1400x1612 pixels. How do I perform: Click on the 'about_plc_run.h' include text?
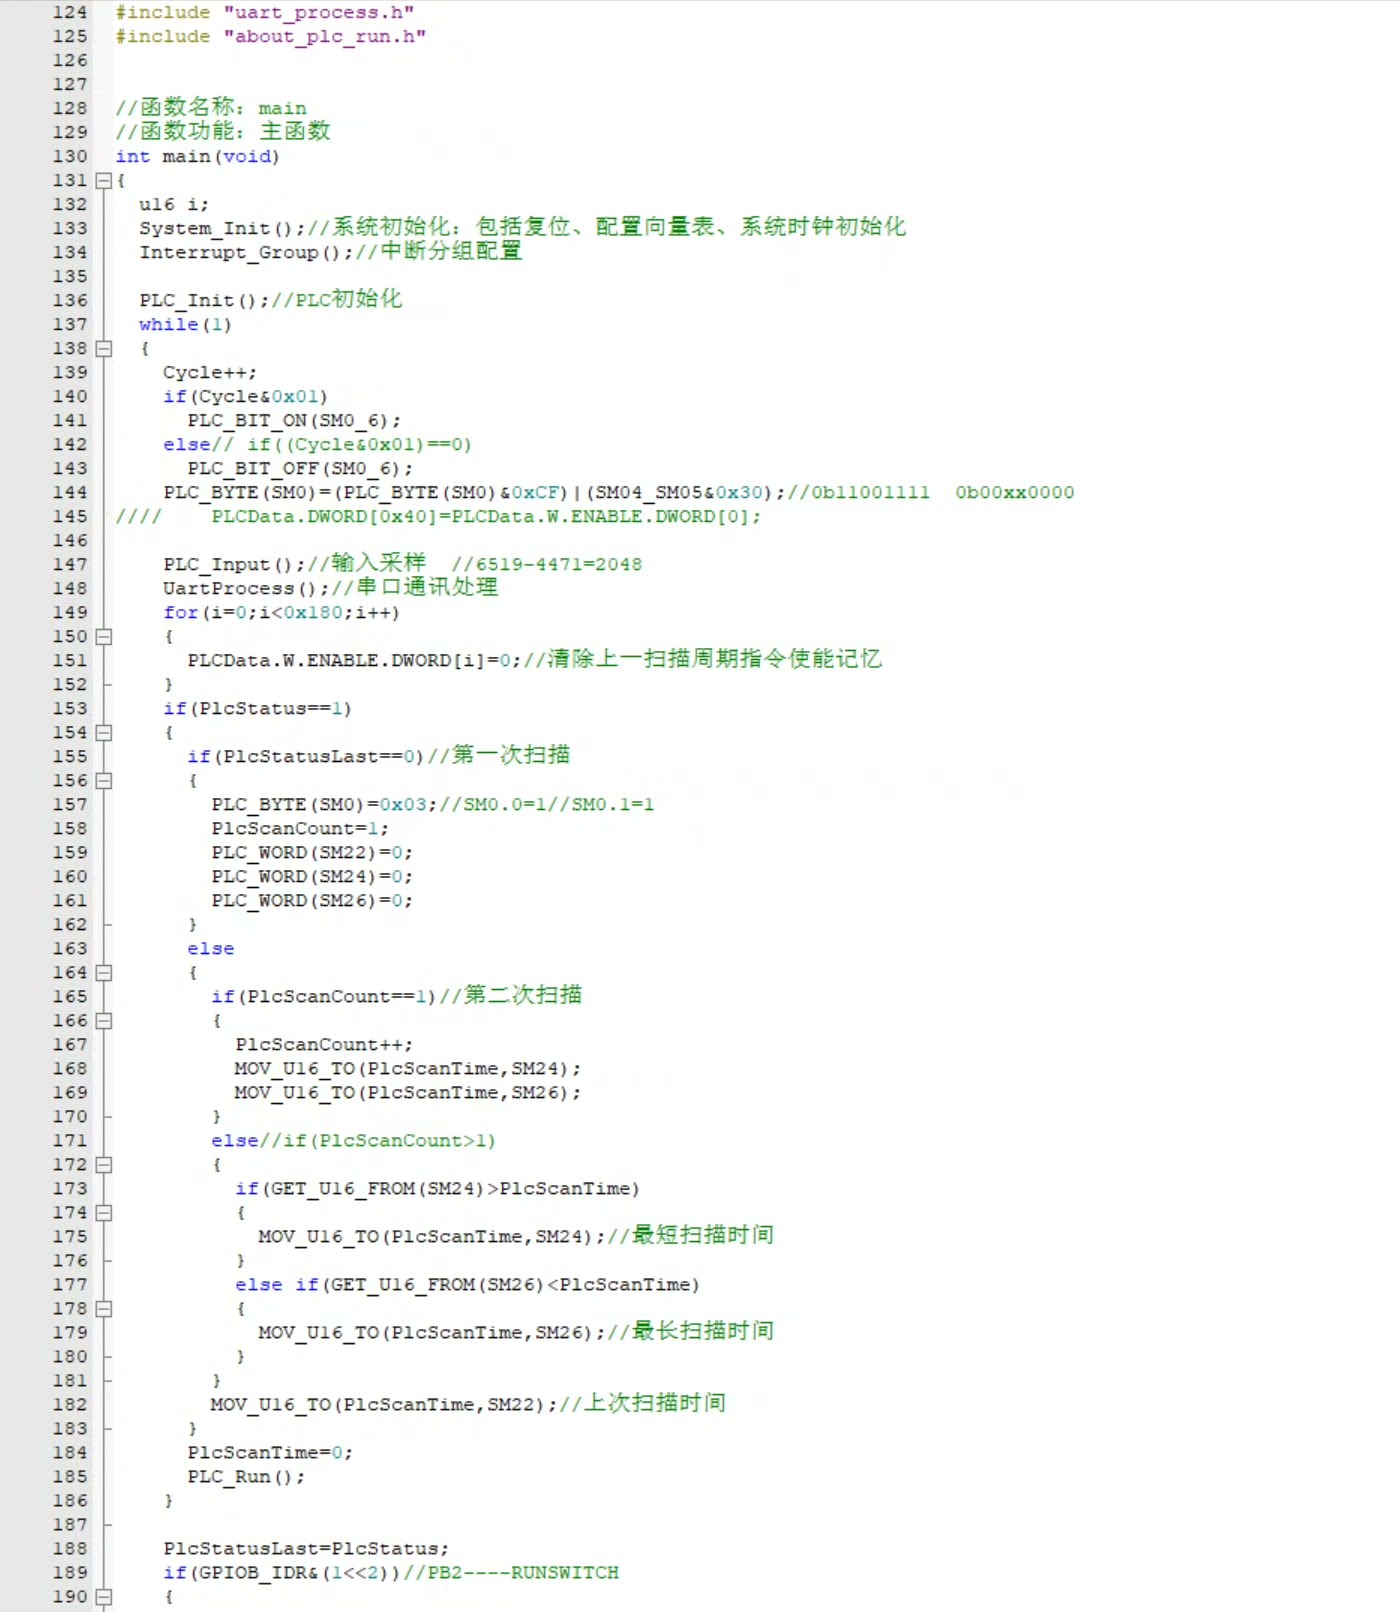(324, 37)
